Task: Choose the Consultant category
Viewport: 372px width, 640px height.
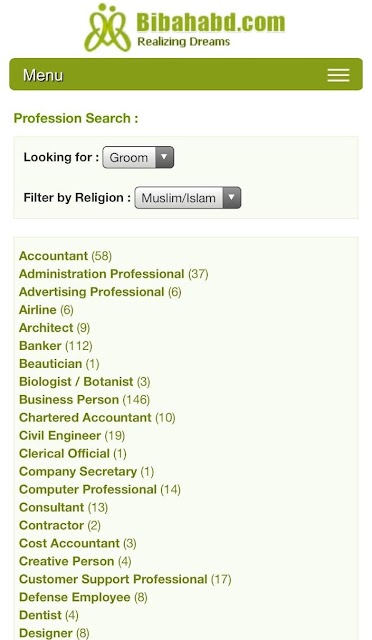Action: (51, 507)
